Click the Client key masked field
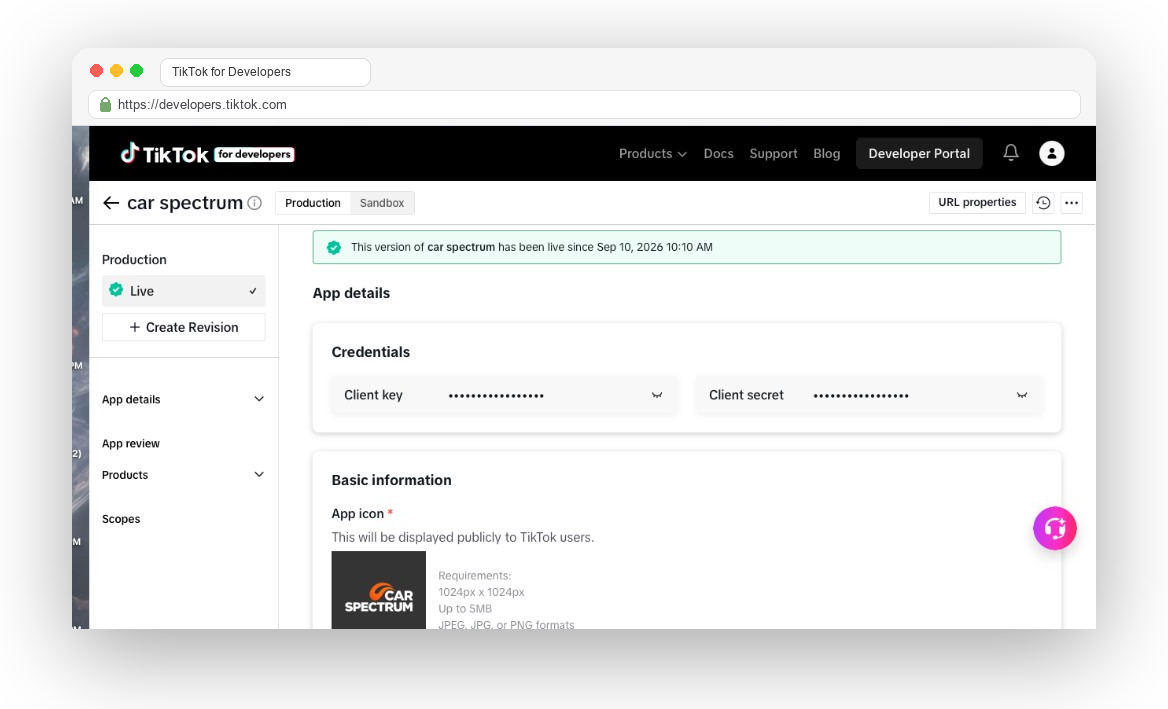 [504, 395]
